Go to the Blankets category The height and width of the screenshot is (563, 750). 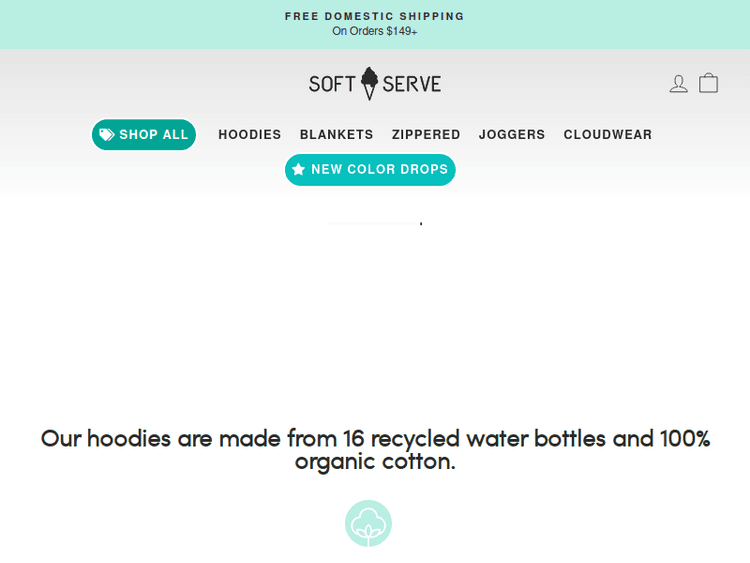(x=336, y=135)
